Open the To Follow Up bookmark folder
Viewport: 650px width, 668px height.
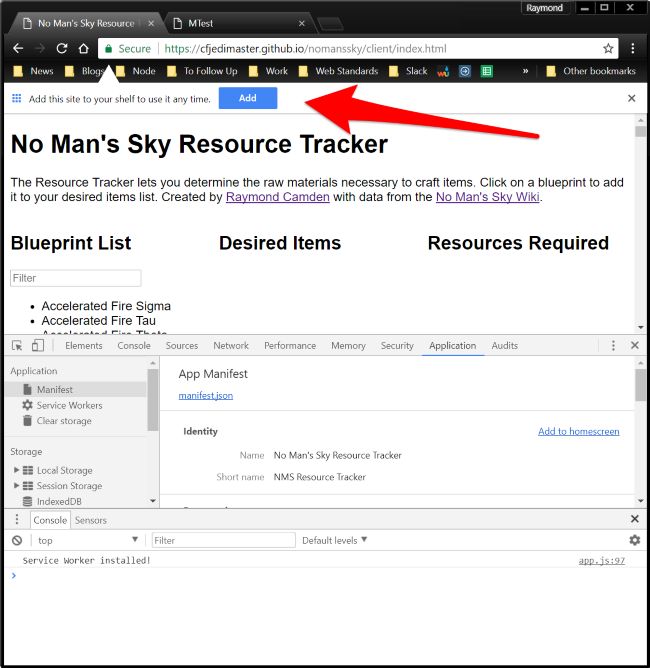click(203, 71)
